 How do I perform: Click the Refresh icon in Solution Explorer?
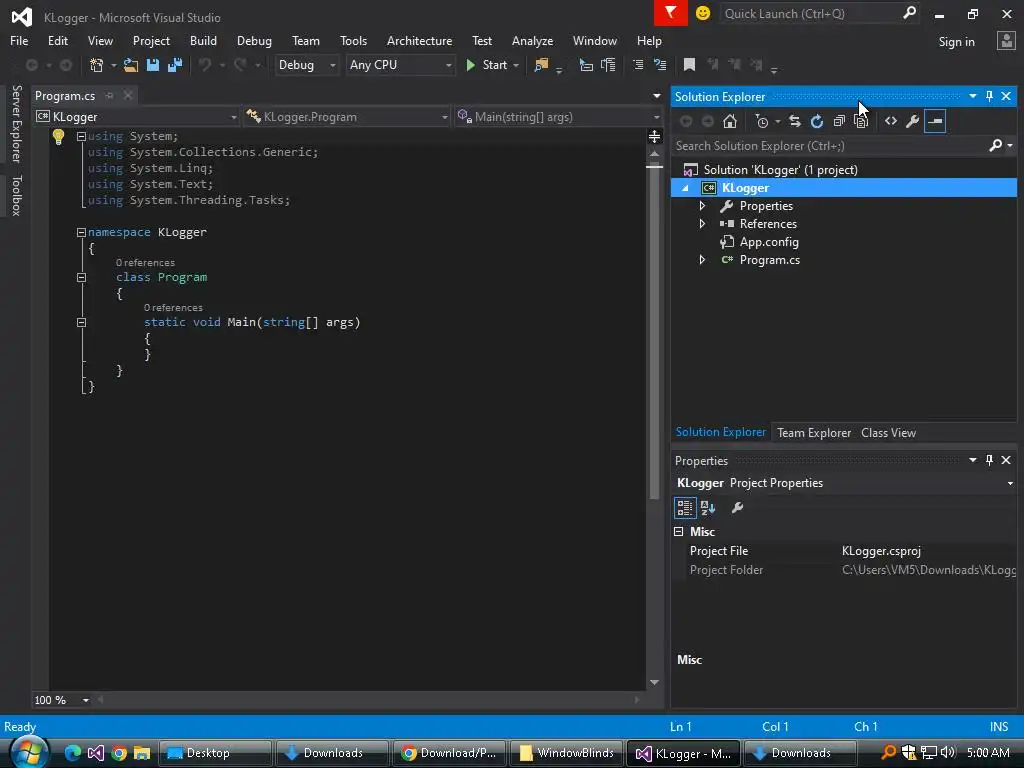pos(816,121)
